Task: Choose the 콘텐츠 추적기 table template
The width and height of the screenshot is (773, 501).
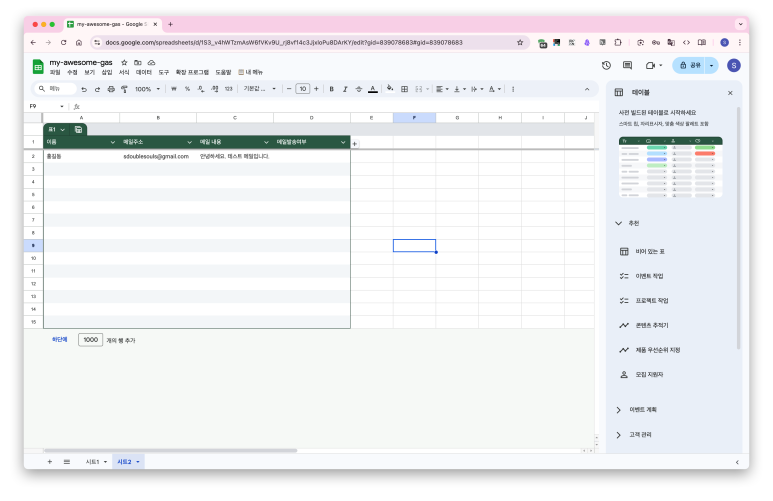Action: (651, 325)
